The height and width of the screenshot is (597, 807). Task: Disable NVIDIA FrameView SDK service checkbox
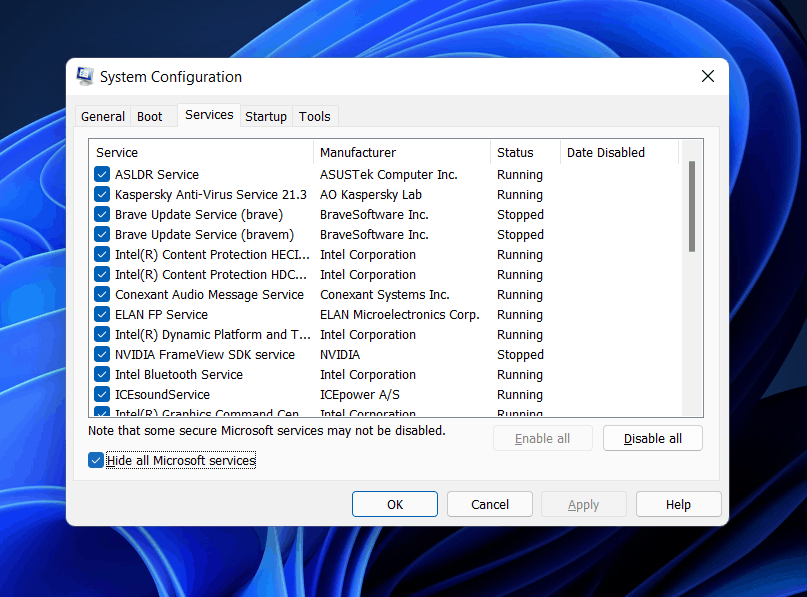(102, 355)
